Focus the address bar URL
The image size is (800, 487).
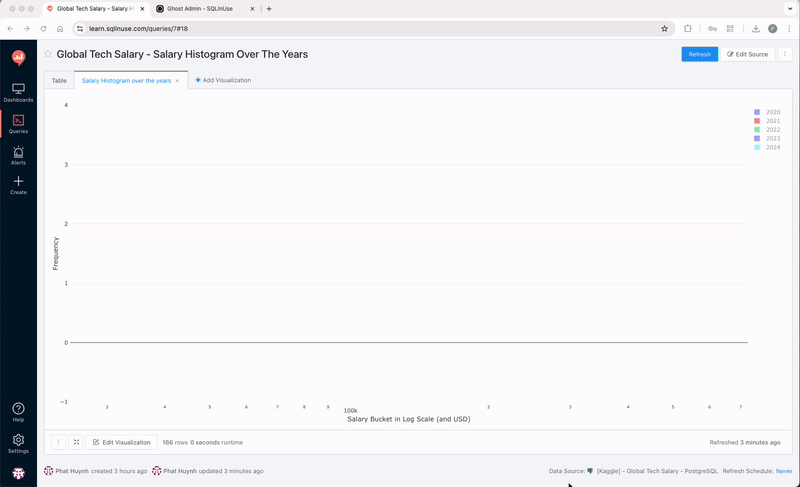pyautogui.click(x=138, y=29)
